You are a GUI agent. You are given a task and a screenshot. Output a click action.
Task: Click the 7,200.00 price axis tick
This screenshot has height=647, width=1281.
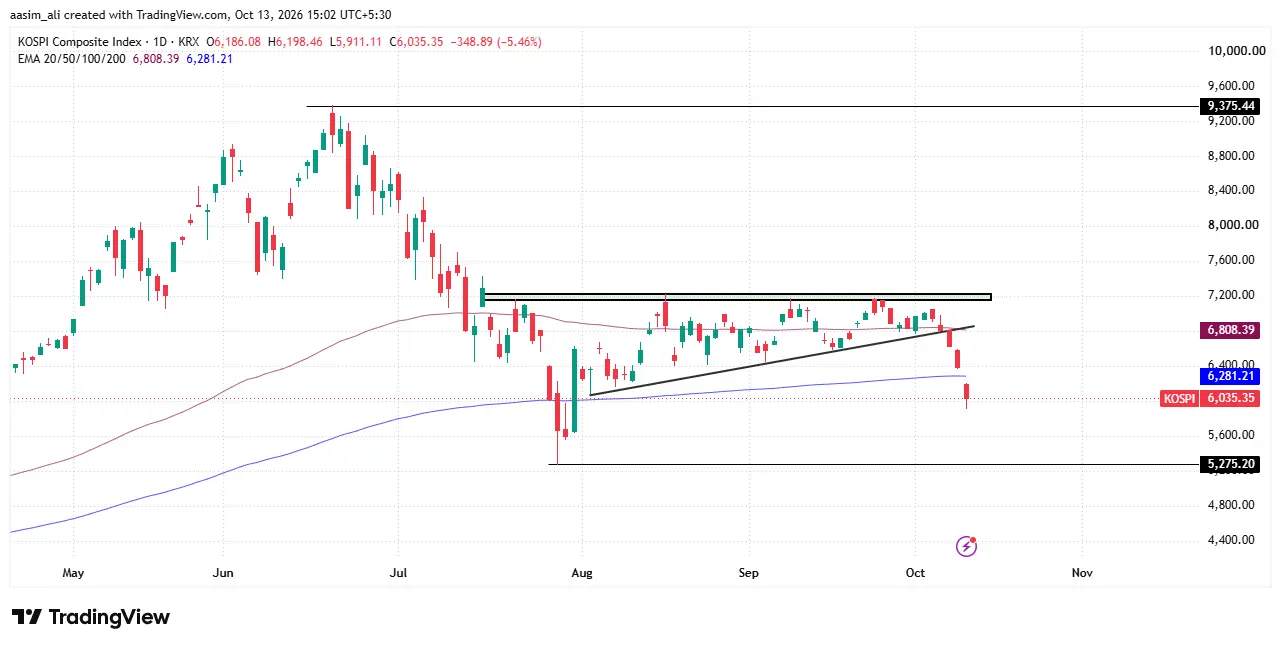1231,295
